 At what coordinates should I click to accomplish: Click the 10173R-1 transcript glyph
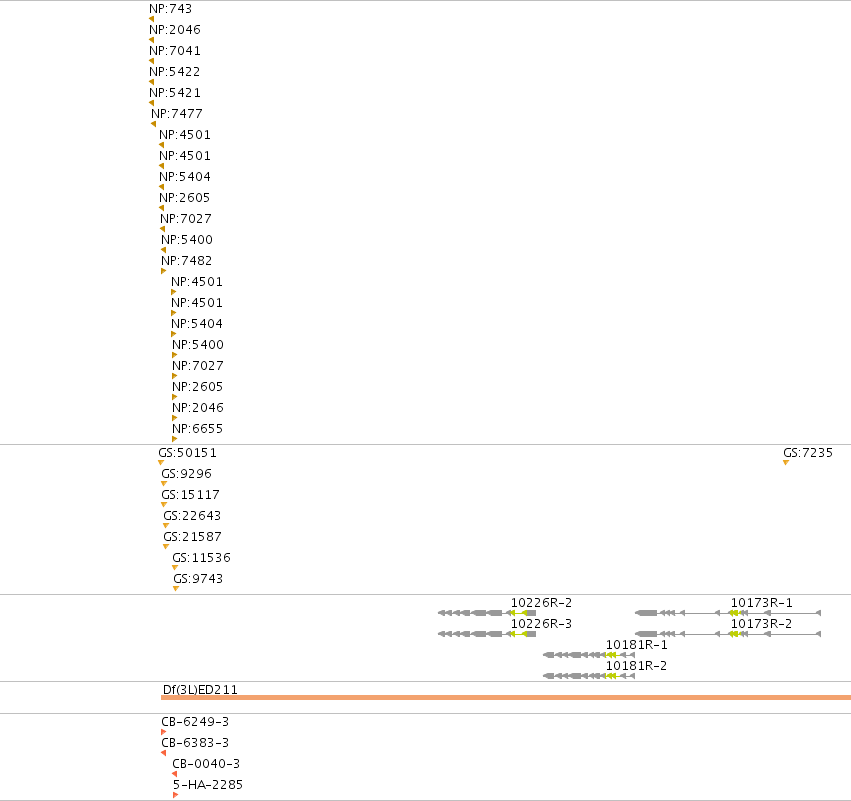point(728,613)
